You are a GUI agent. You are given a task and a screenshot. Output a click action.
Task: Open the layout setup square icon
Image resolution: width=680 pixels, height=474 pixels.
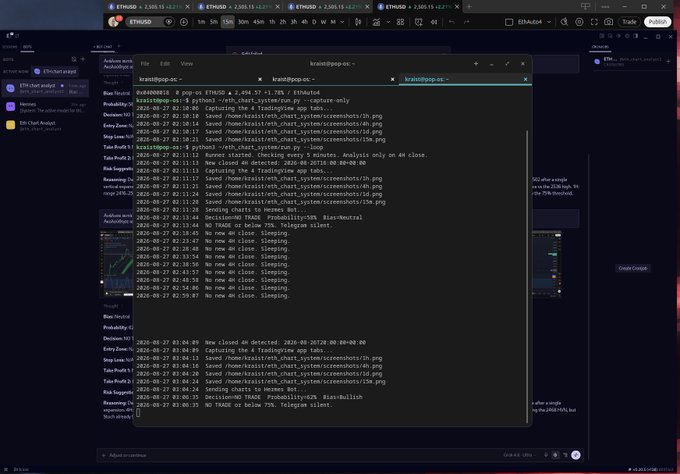click(509, 22)
